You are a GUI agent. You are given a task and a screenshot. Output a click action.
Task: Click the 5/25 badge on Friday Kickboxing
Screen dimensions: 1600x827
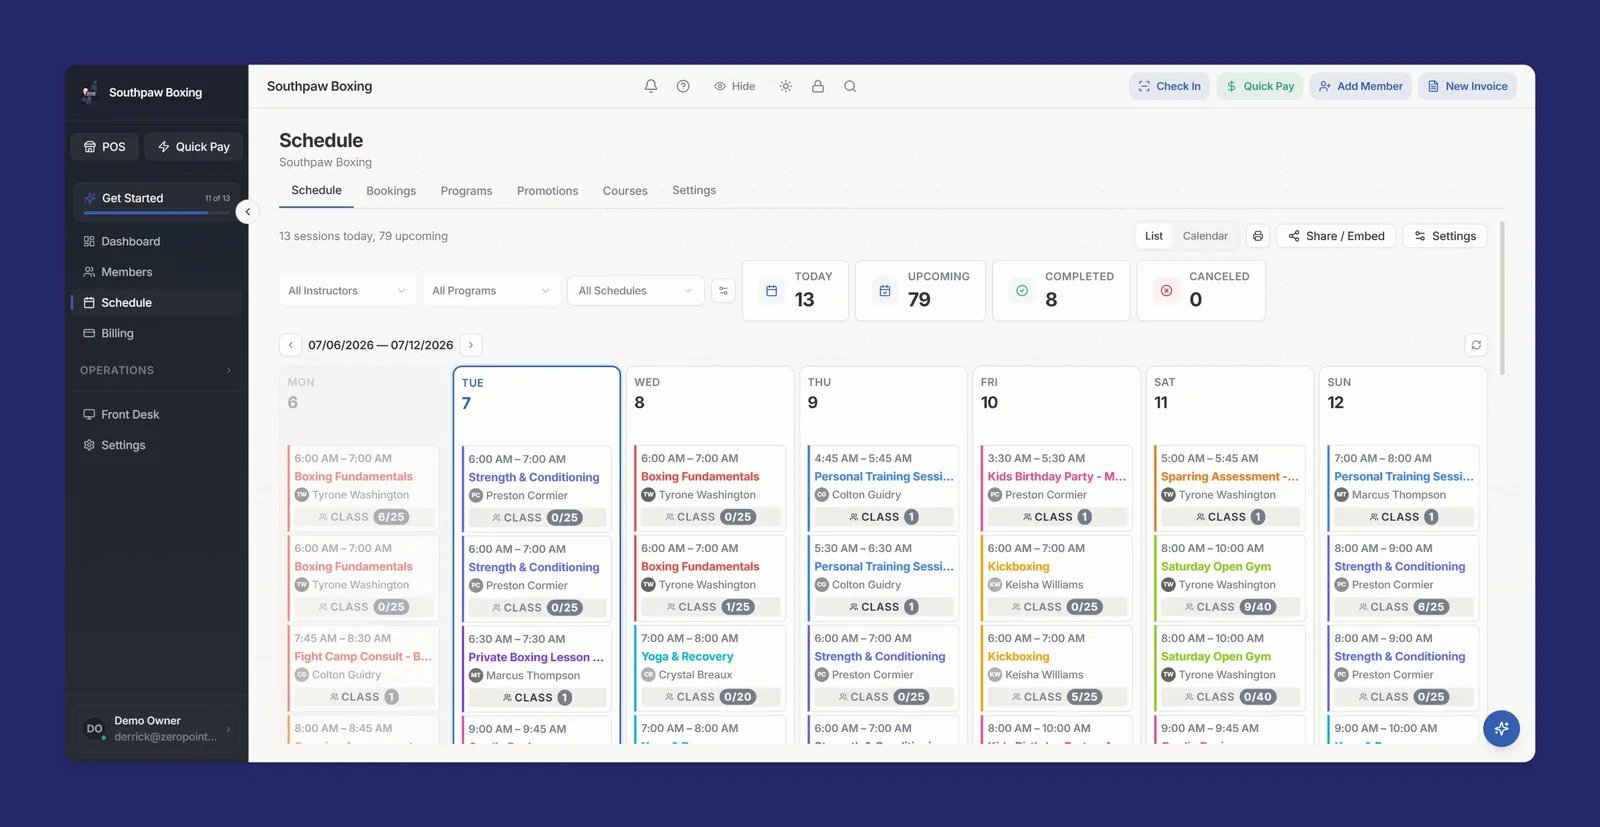coord(1084,697)
